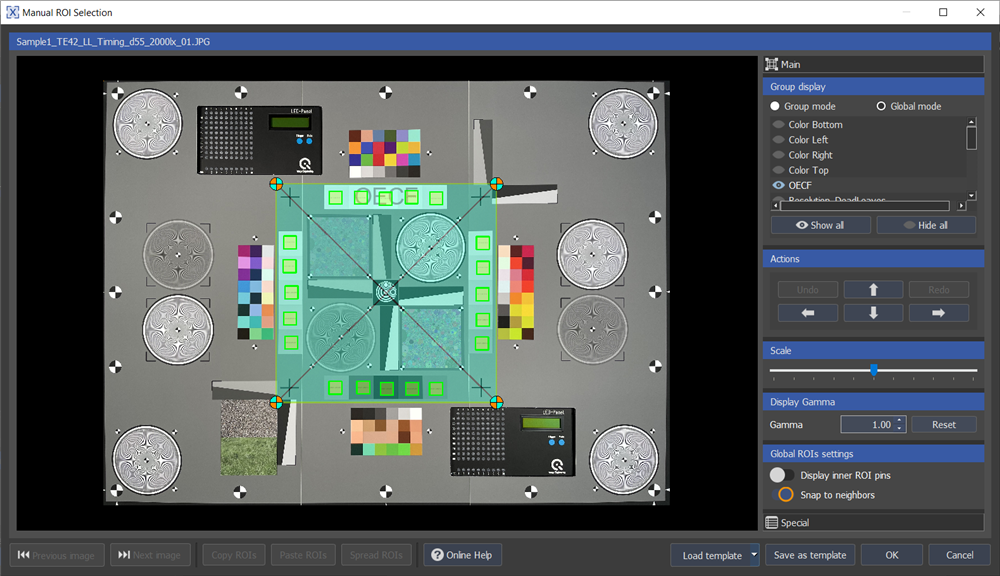Image resolution: width=1000 pixels, height=576 pixels.
Task: Select the Color Right group row
Action: point(869,155)
